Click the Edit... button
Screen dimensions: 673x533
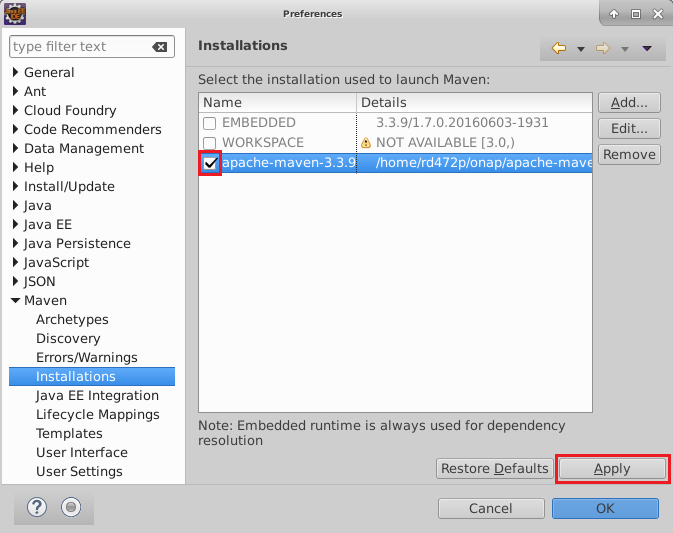[629, 128]
